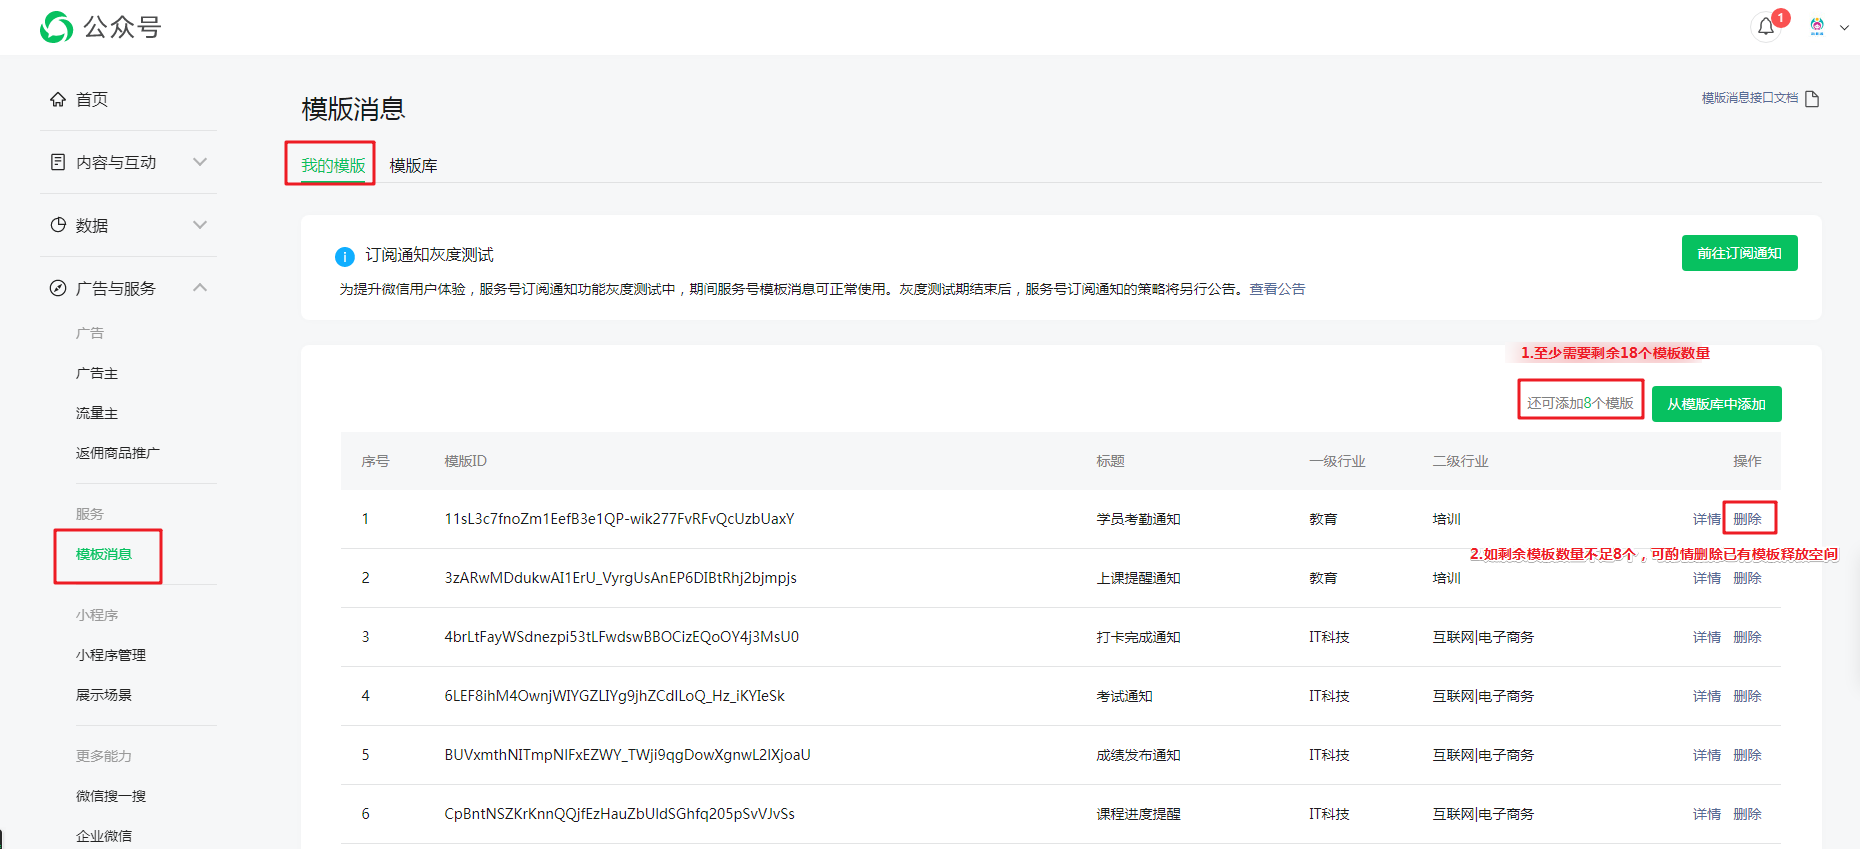1860x849 pixels.
Task: Click the 从模版库中添加 button
Action: (x=1716, y=404)
